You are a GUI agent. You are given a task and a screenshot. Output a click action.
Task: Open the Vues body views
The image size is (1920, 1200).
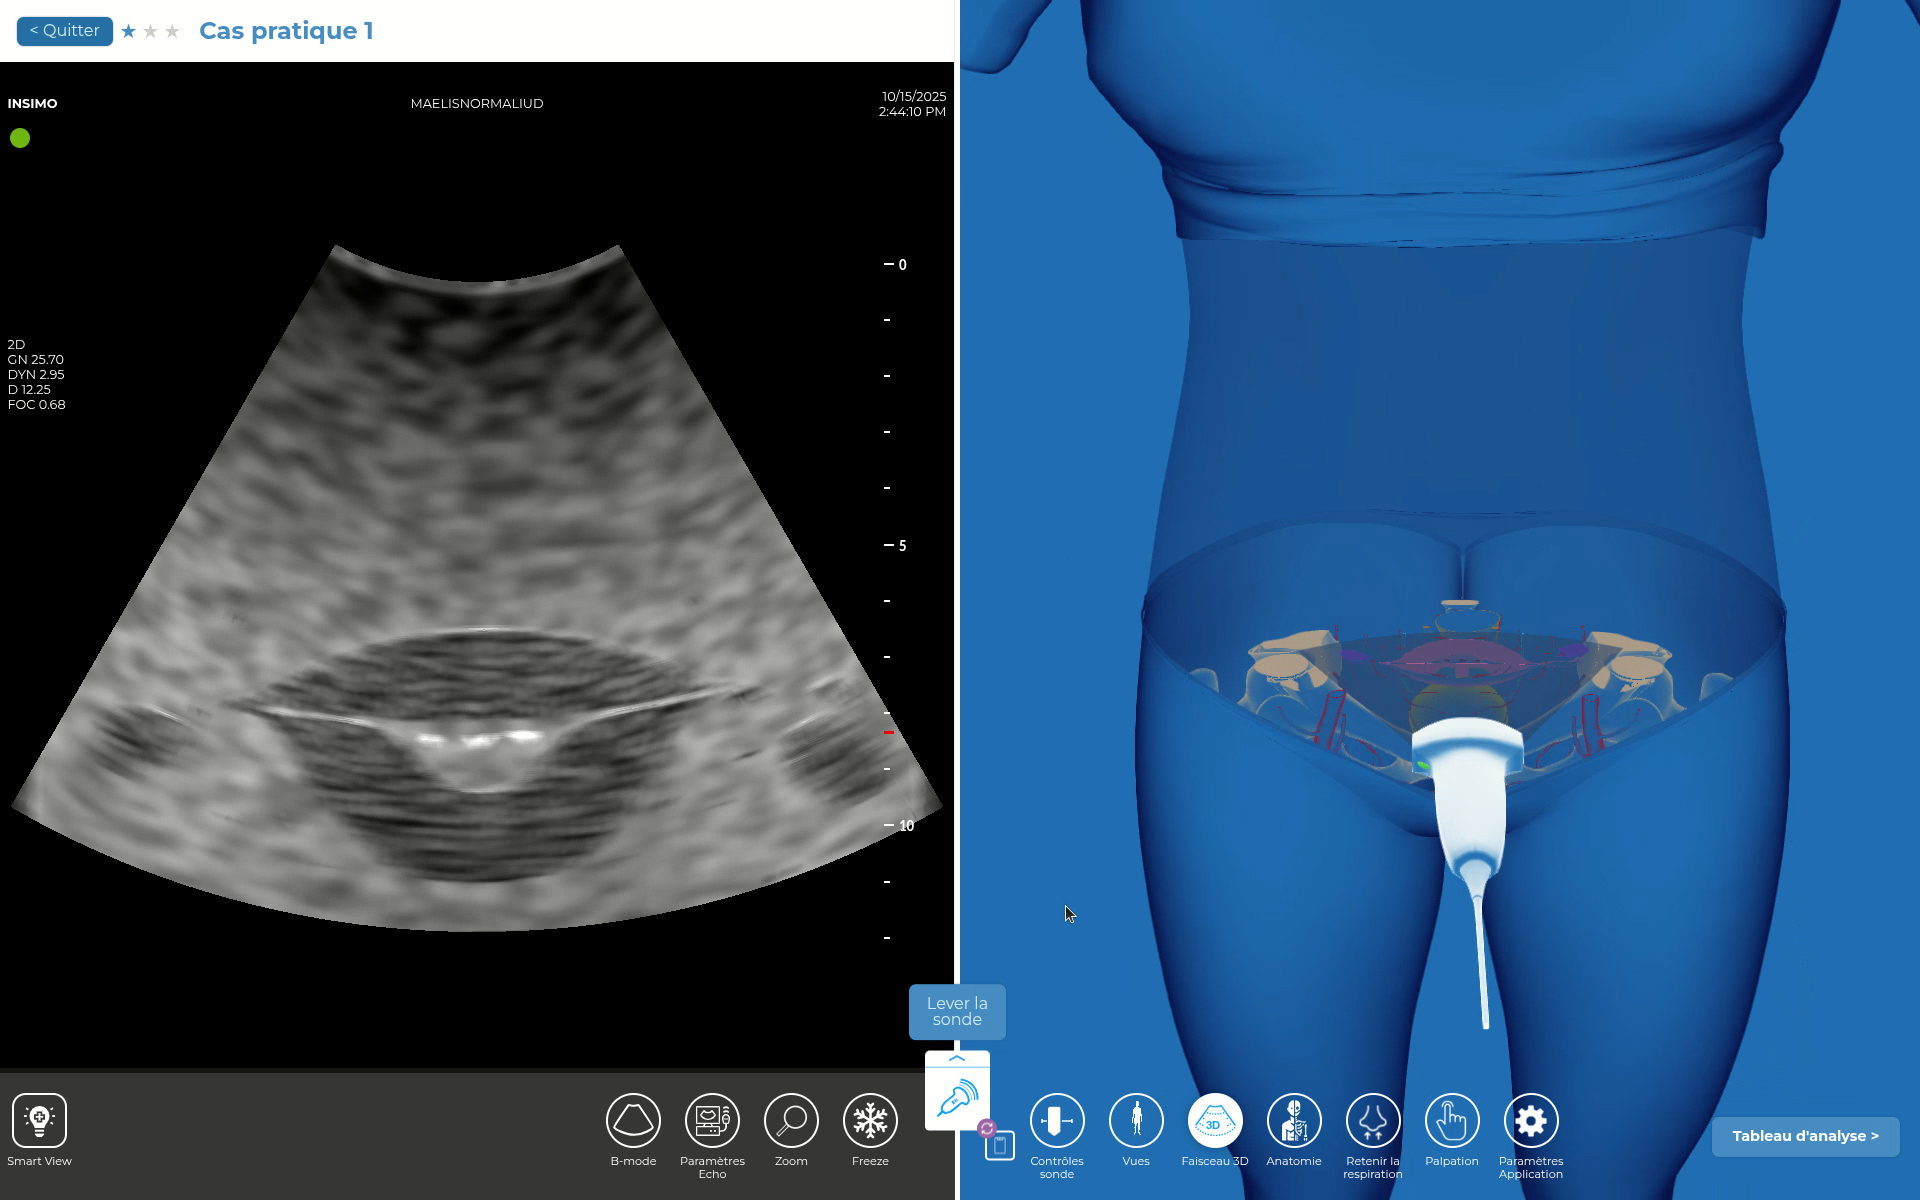coord(1136,1121)
